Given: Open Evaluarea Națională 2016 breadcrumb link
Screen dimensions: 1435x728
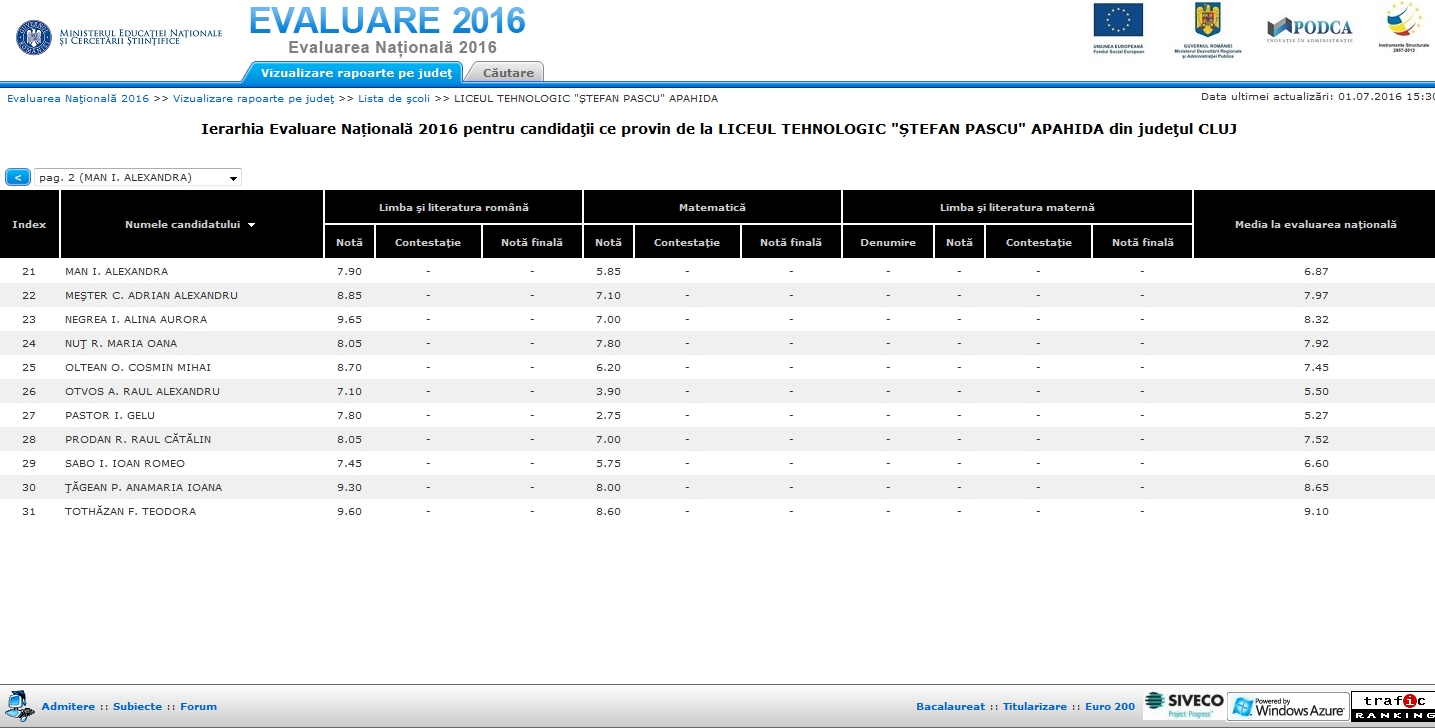Looking at the screenshot, I should click(x=78, y=99).
